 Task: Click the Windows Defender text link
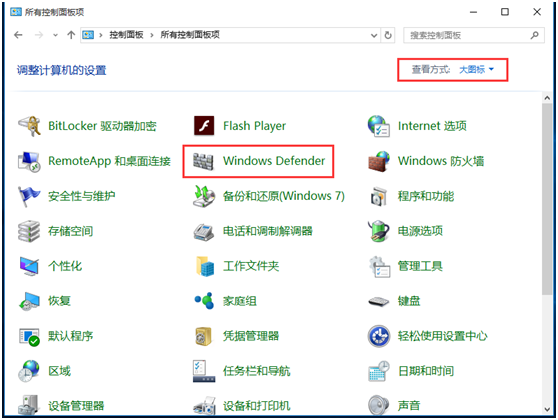click(274, 161)
